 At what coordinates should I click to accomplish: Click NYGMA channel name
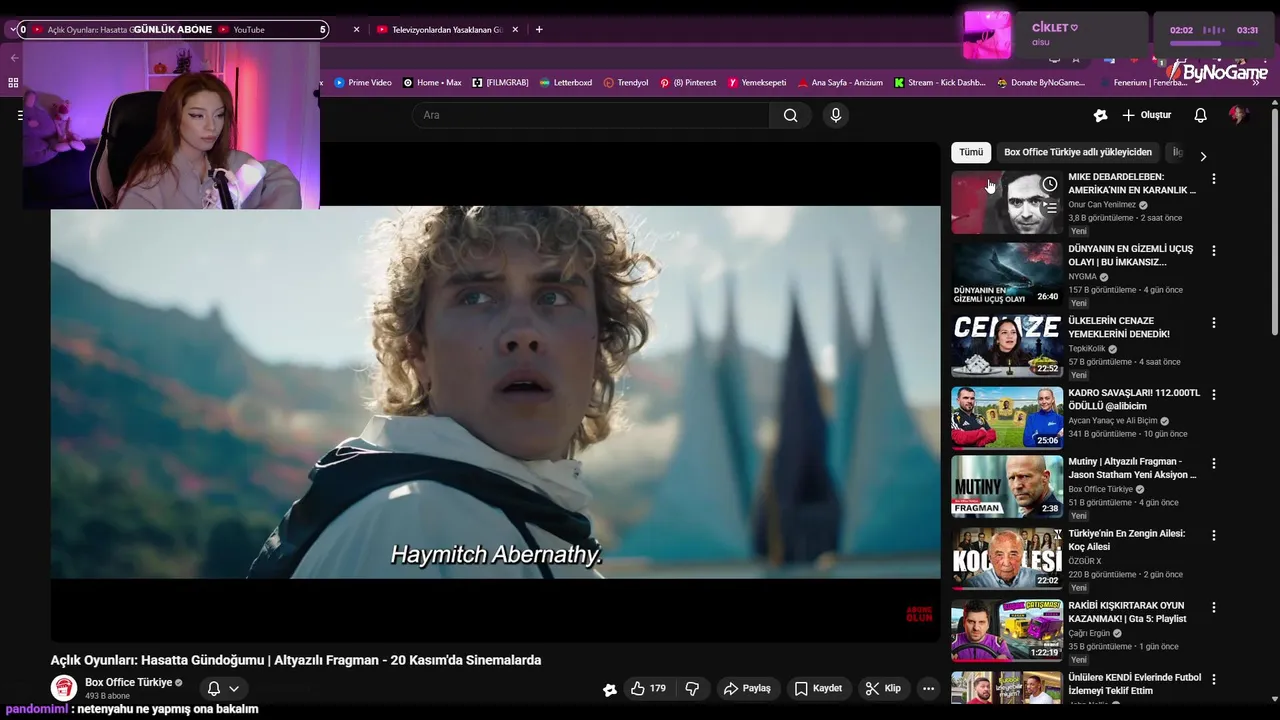point(1082,277)
